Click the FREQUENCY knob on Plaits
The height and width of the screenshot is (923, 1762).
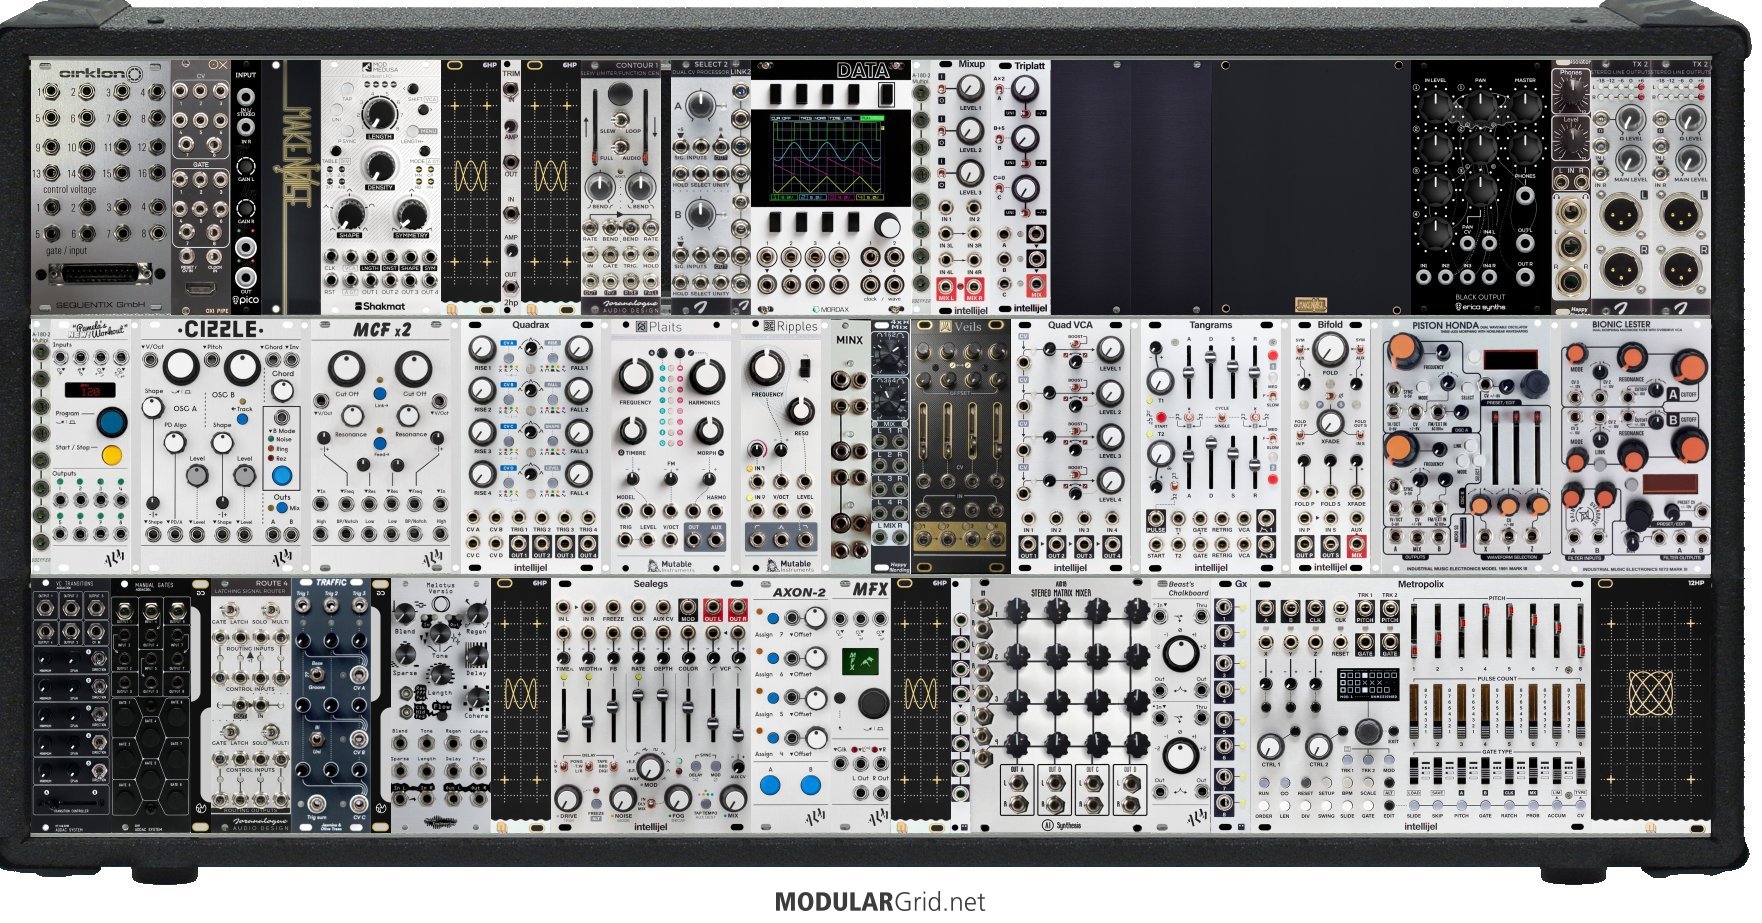[636, 377]
